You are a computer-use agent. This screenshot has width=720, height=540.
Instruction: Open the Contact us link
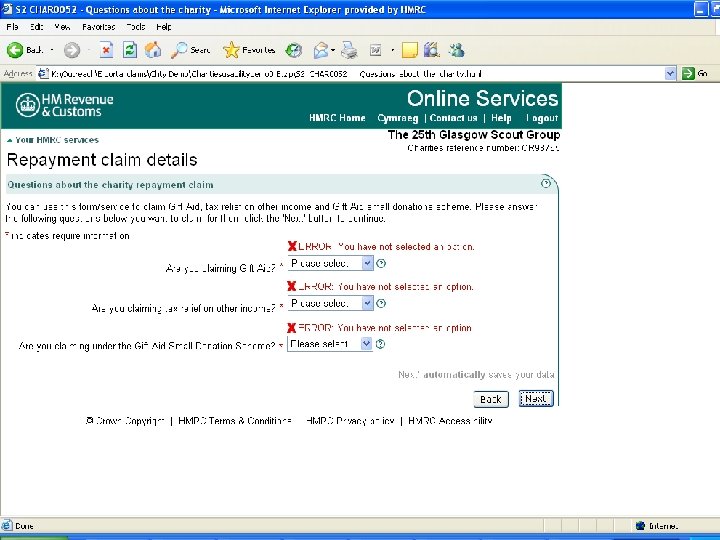(453, 118)
